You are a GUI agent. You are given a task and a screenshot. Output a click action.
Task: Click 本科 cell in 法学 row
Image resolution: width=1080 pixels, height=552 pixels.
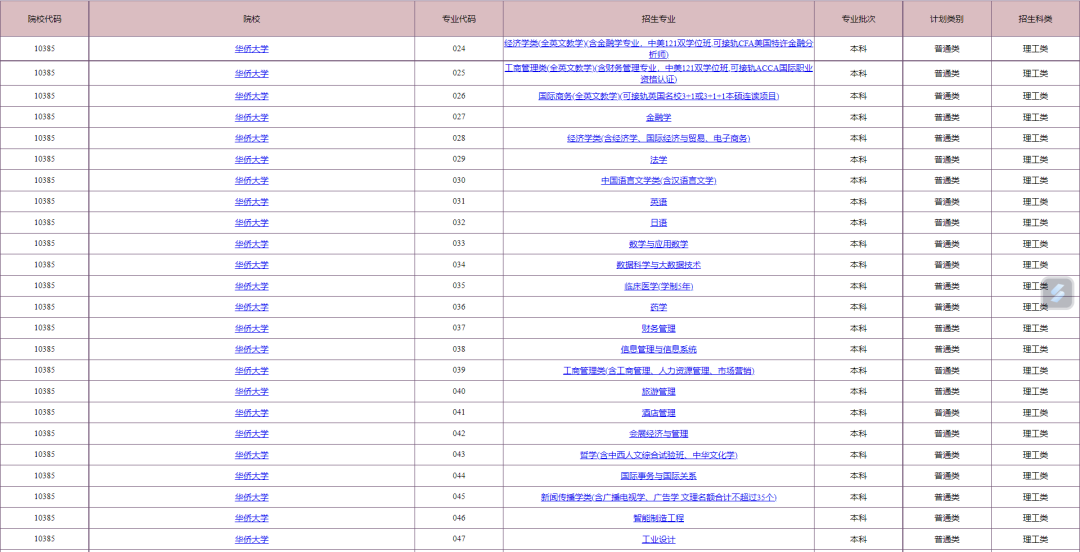coord(858,159)
